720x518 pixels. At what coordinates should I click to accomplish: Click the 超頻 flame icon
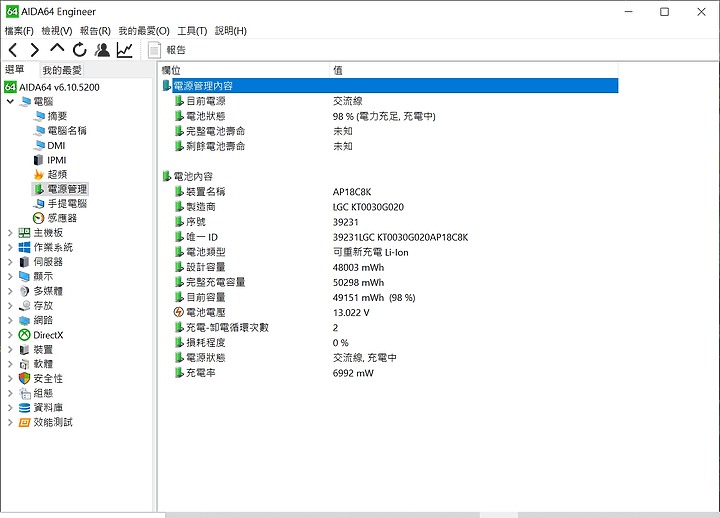(x=39, y=175)
